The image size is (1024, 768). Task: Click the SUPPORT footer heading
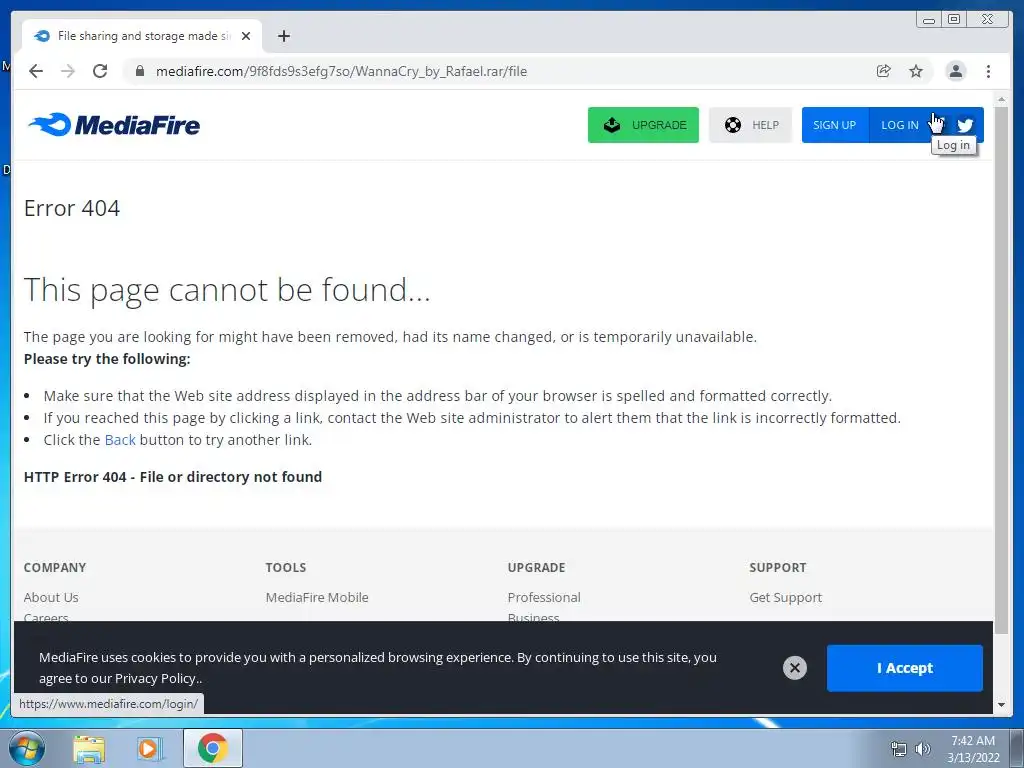coord(778,568)
